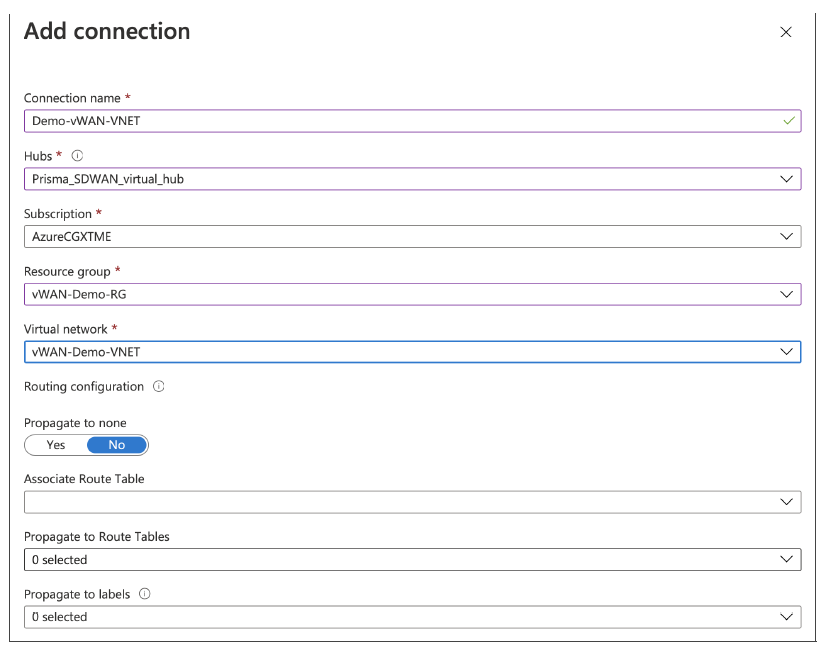Click the Hubs dropdown chevron arrow
The width and height of the screenshot is (823, 648).
point(787,179)
